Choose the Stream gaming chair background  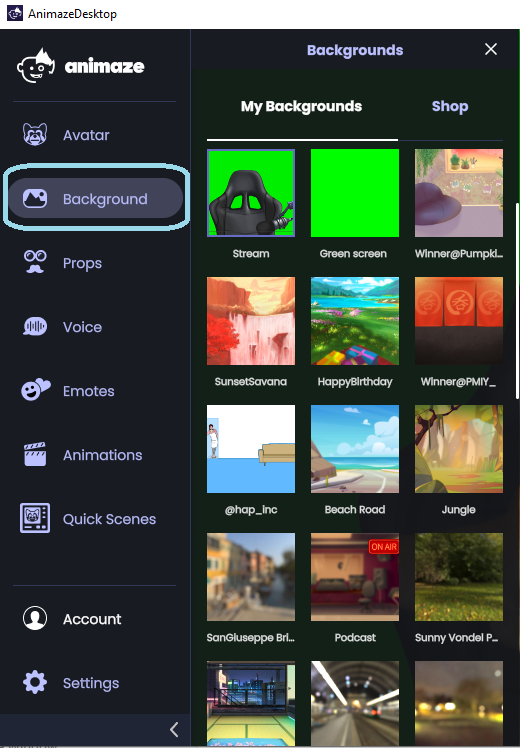coord(251,193)
